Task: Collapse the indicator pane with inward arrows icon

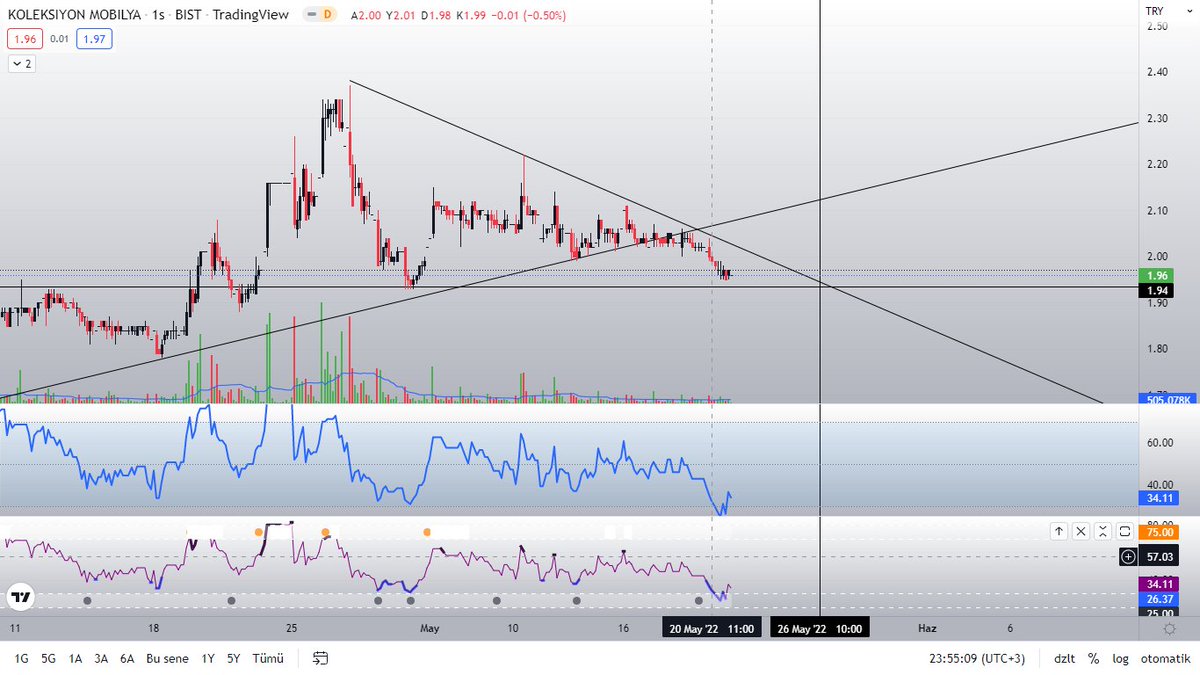Action: (x=1102, y=532)
